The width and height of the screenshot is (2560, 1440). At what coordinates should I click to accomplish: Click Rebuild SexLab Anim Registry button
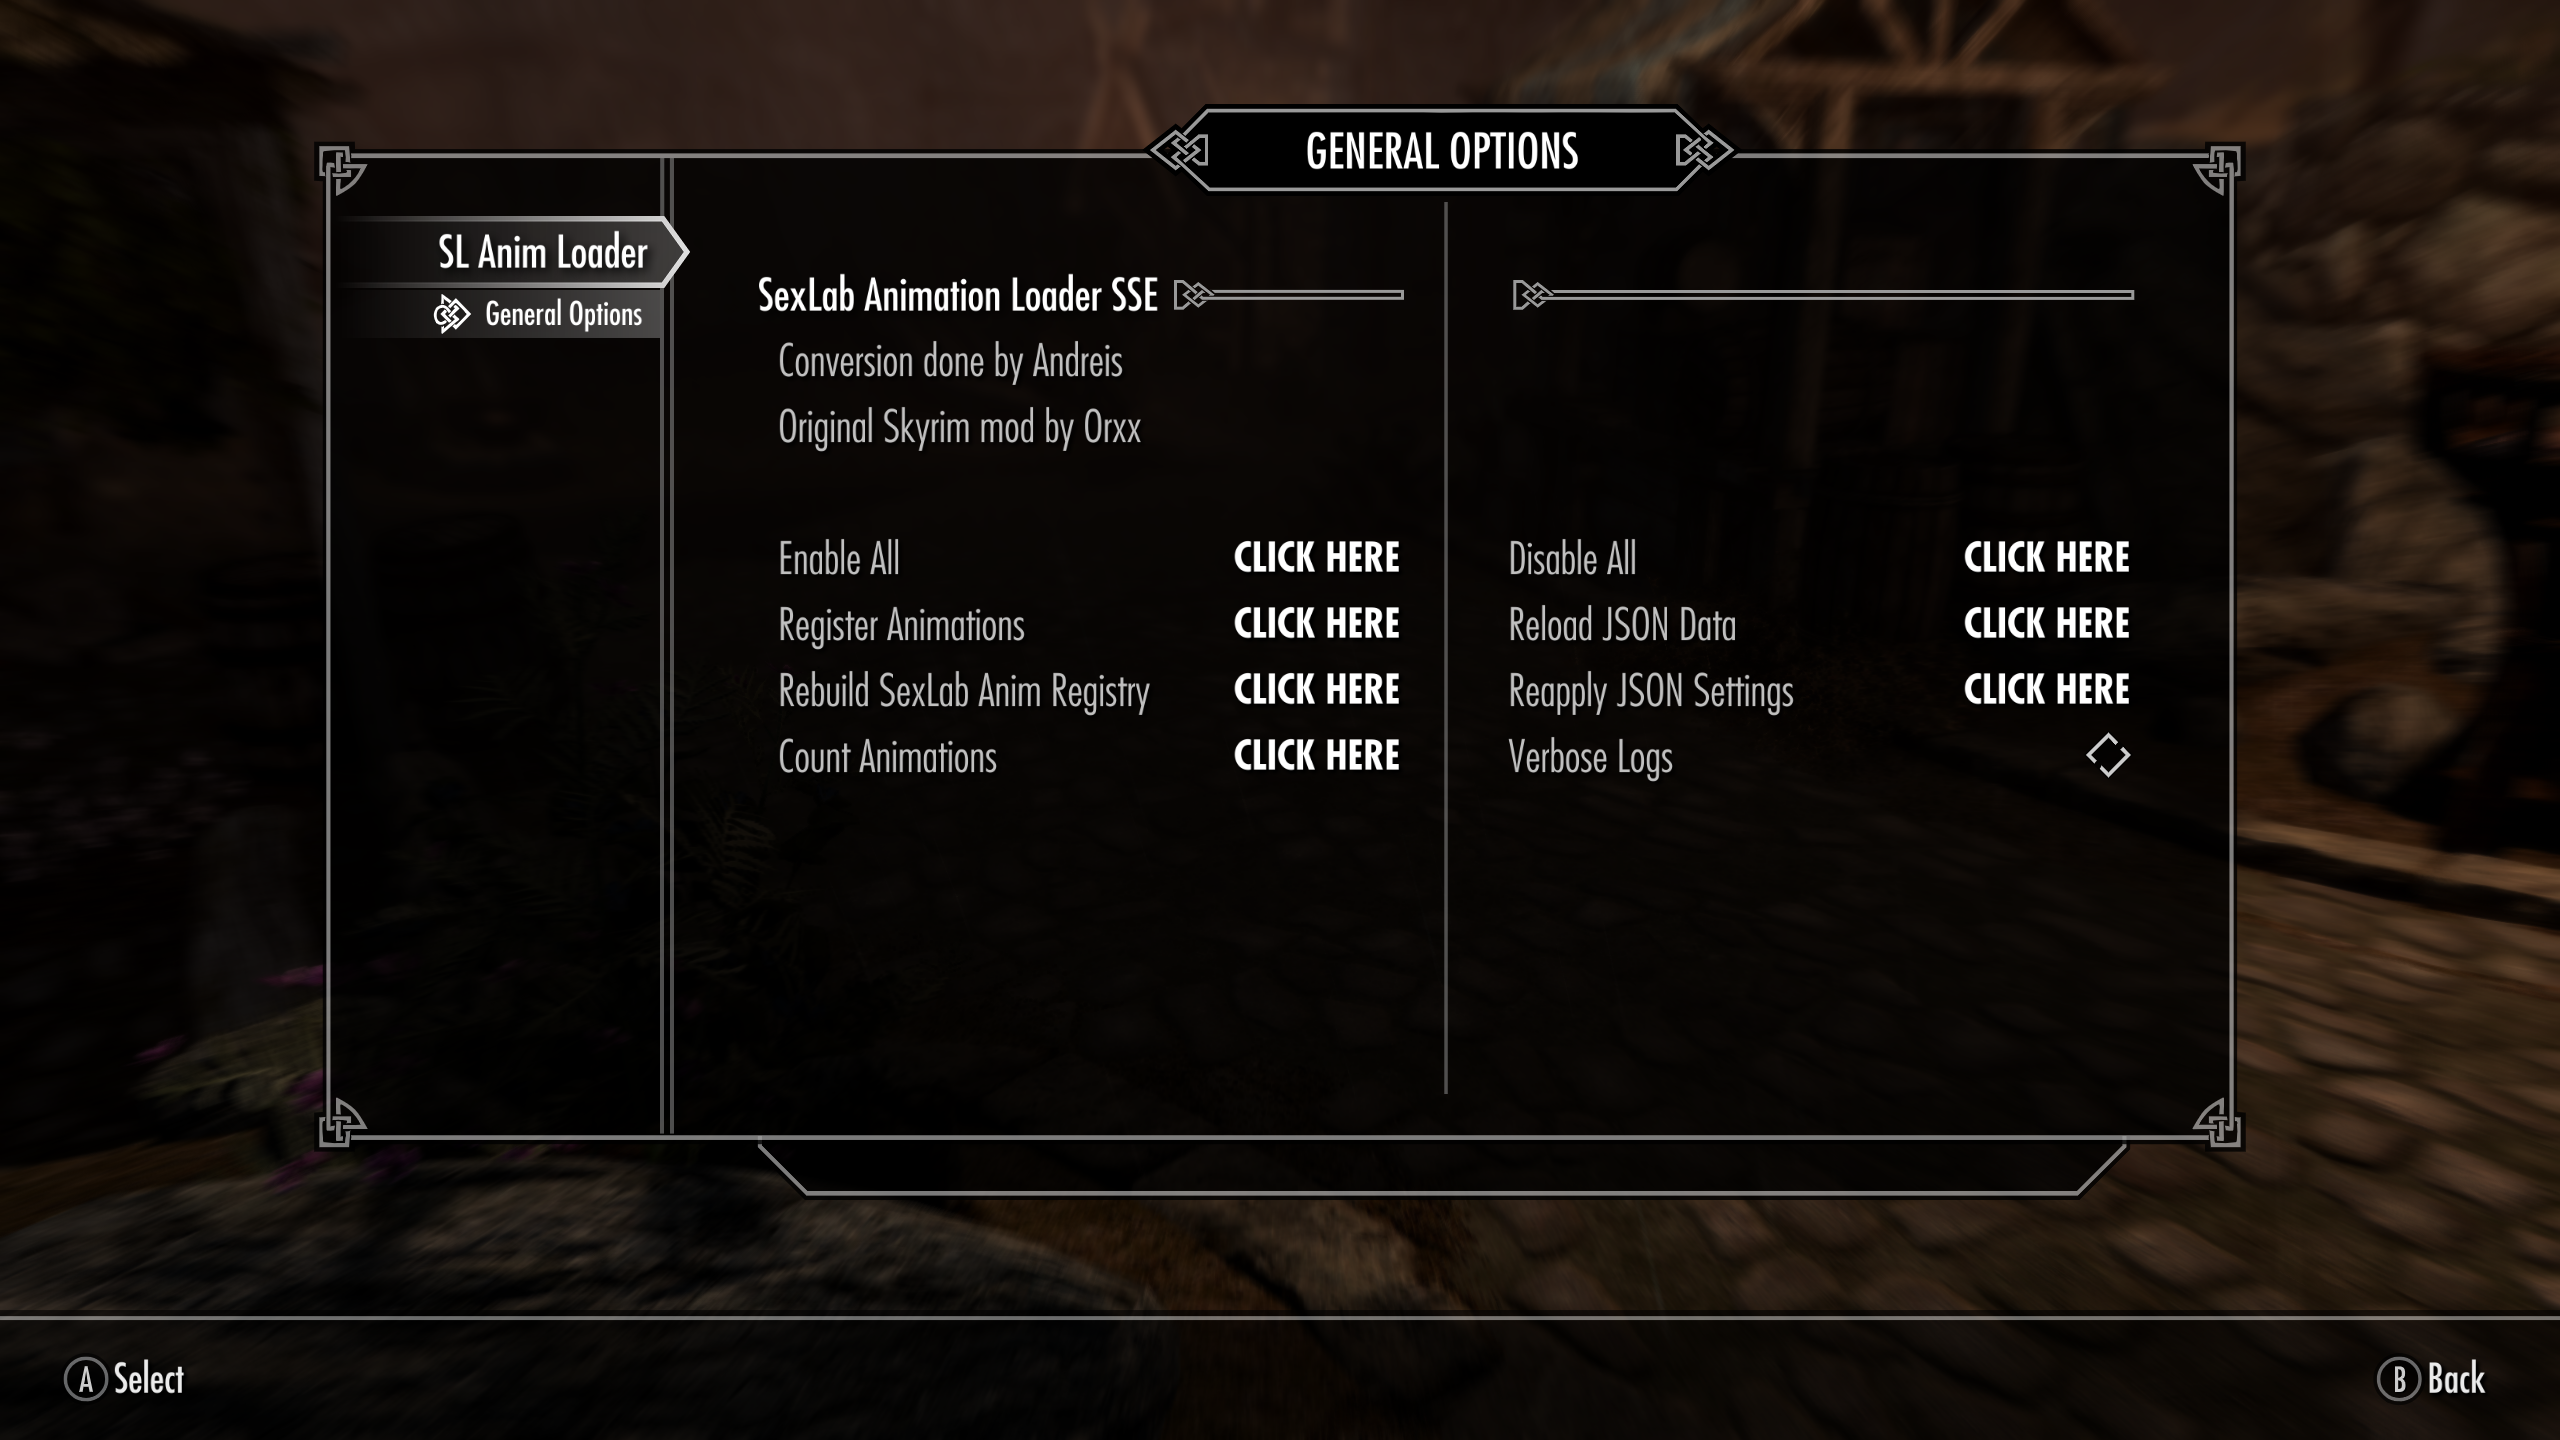1317,689
